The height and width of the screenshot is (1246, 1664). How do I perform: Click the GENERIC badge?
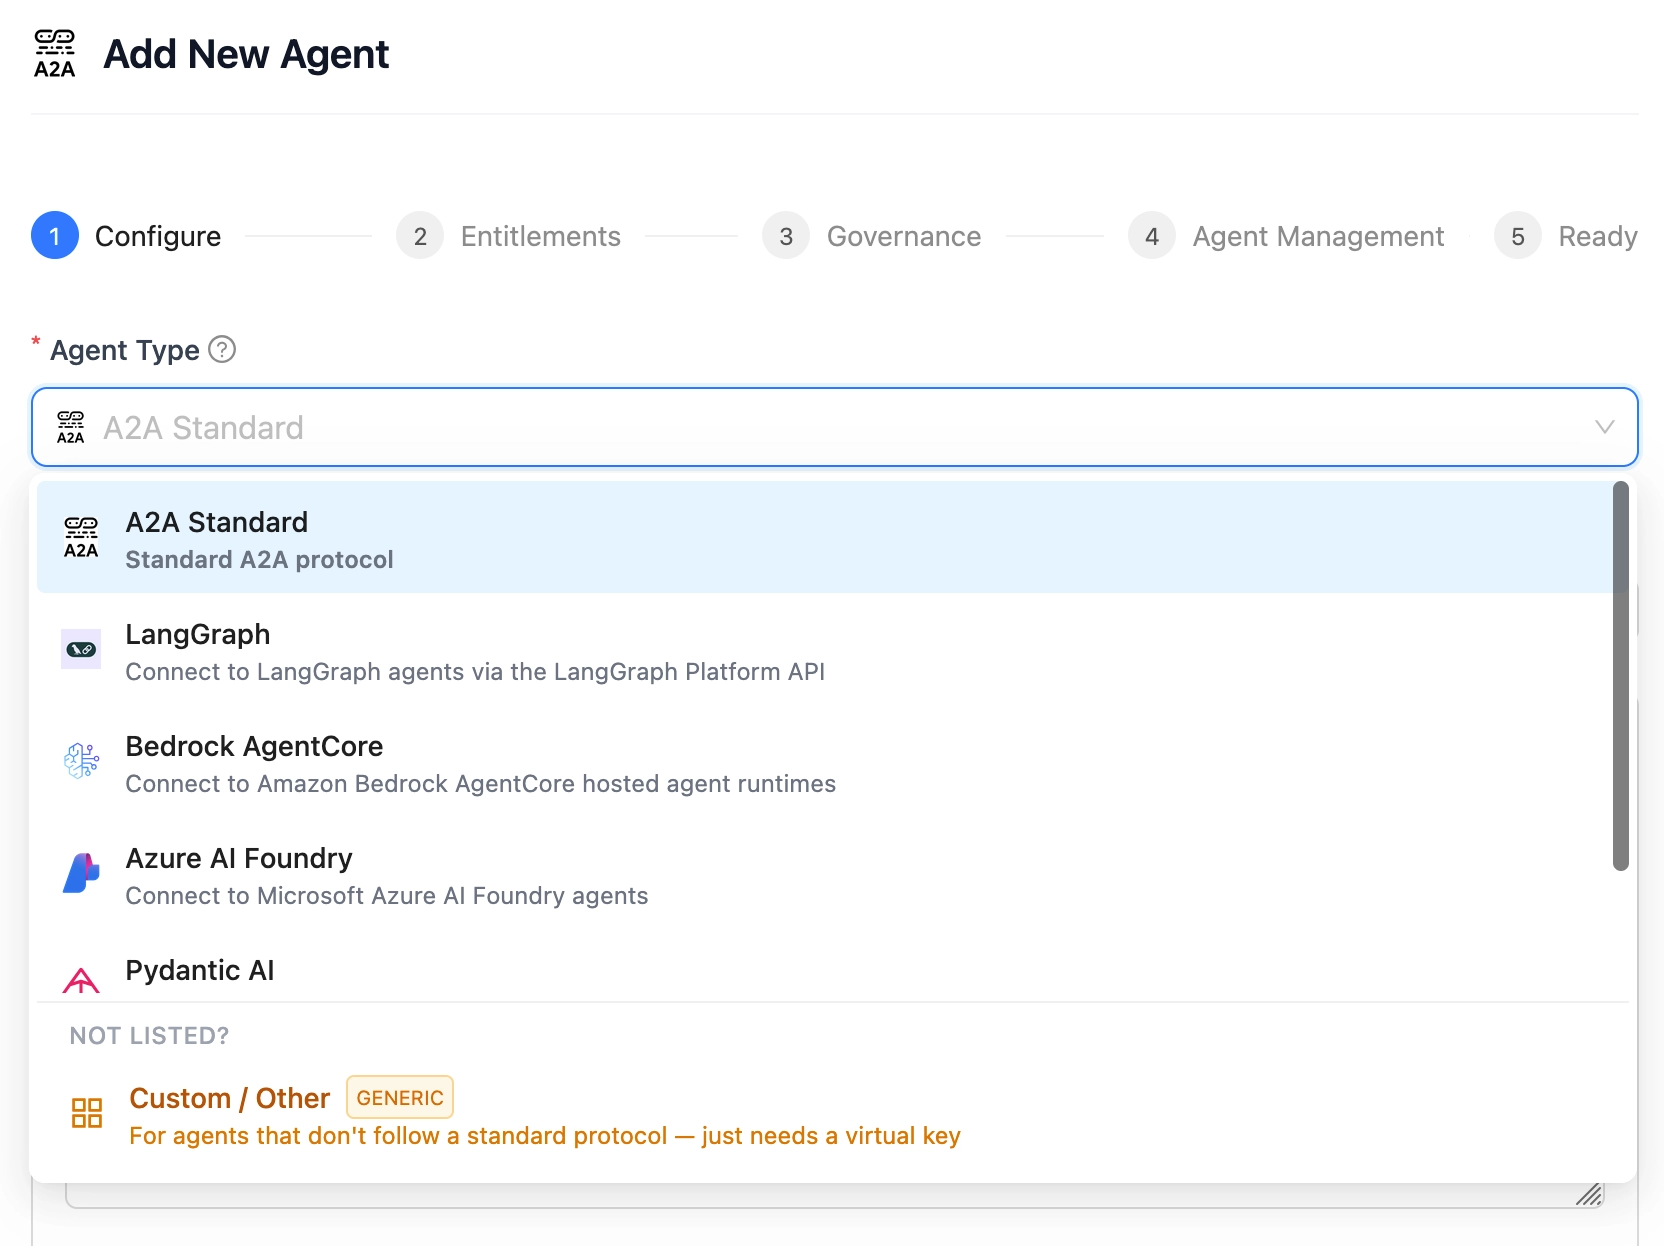[400, 1097]
